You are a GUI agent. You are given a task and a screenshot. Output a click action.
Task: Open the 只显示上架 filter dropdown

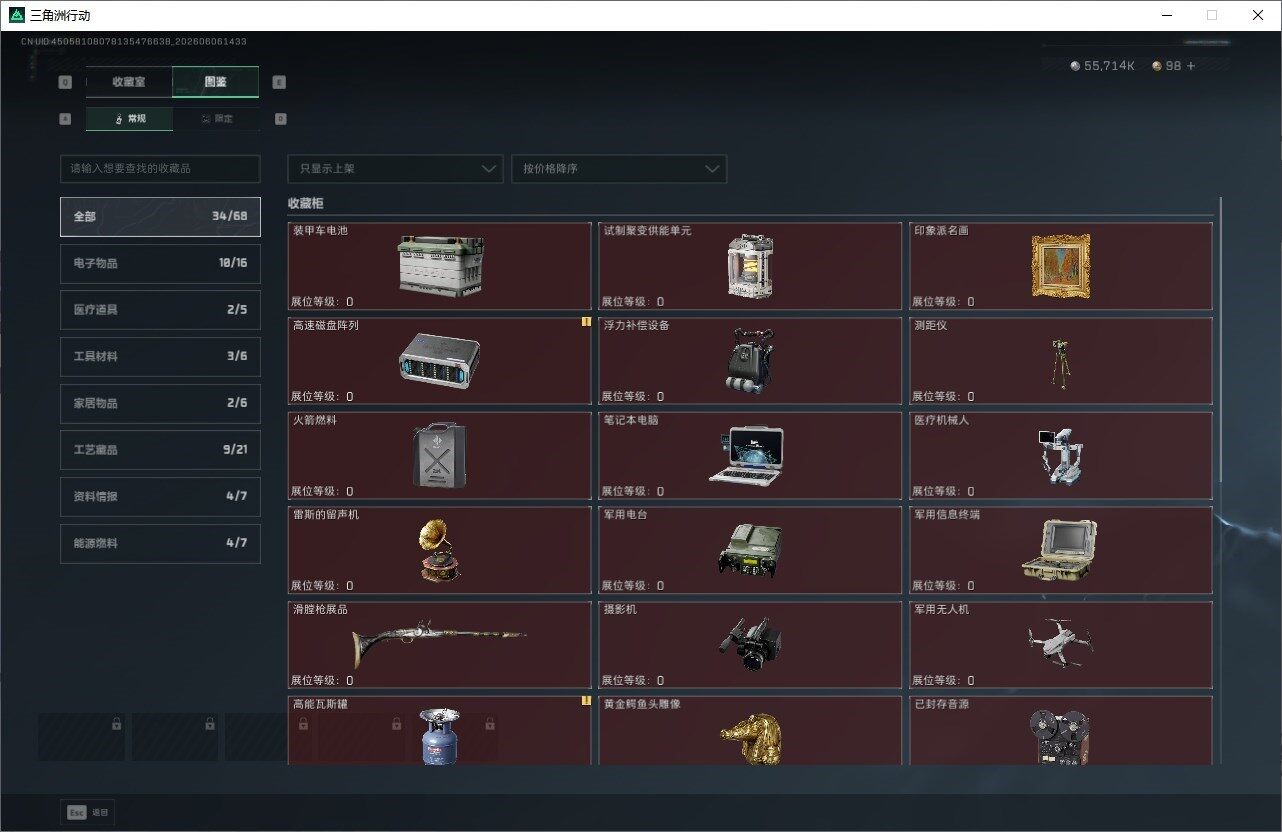pyautogui.click(x=395, y=169)
